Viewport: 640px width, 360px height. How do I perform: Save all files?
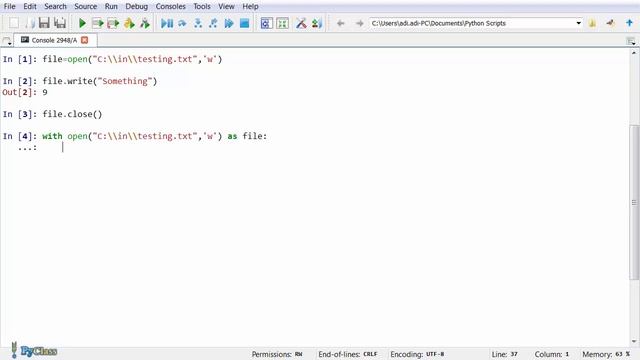(x=60, y=23)
